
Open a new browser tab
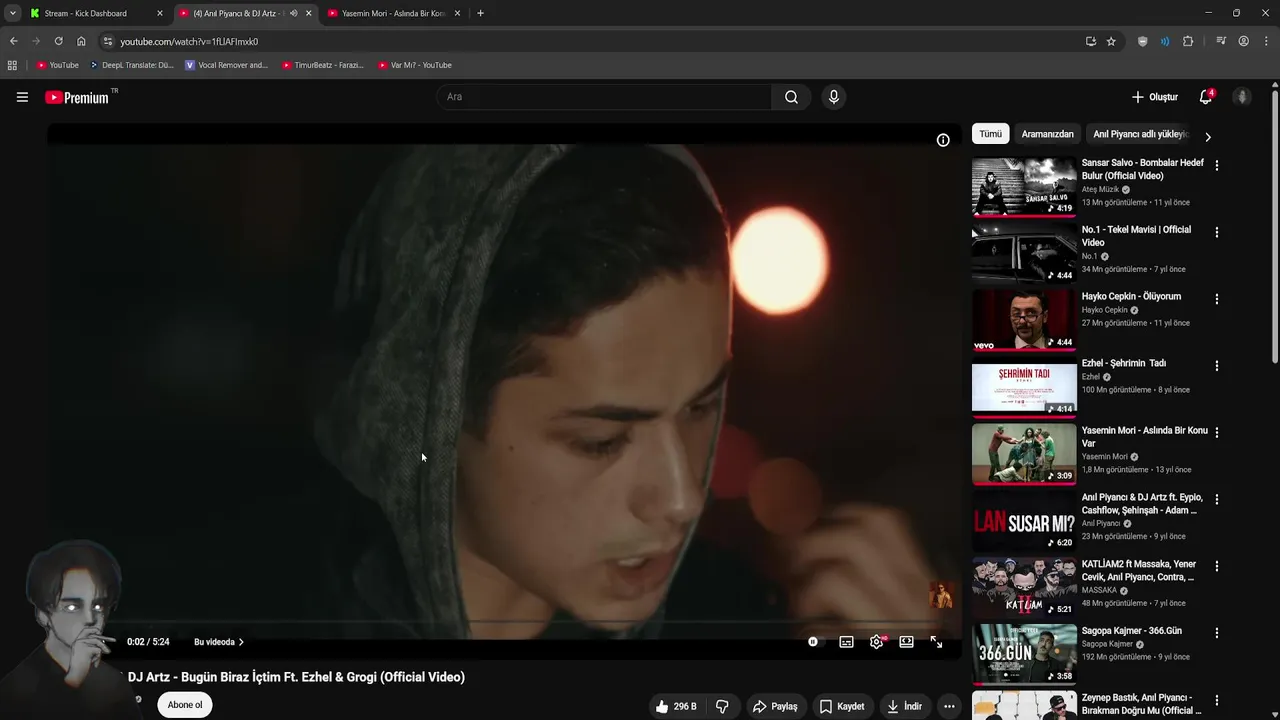click(x=480, y=13)
